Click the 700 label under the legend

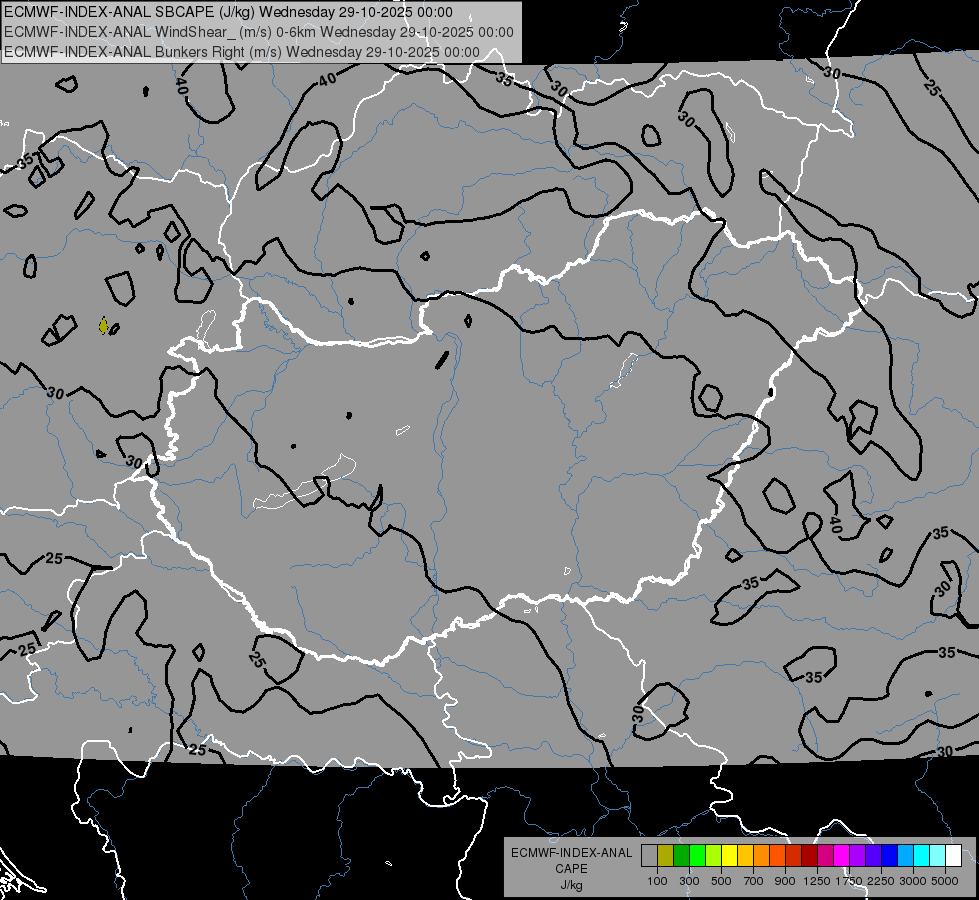[x=754, y=881]
